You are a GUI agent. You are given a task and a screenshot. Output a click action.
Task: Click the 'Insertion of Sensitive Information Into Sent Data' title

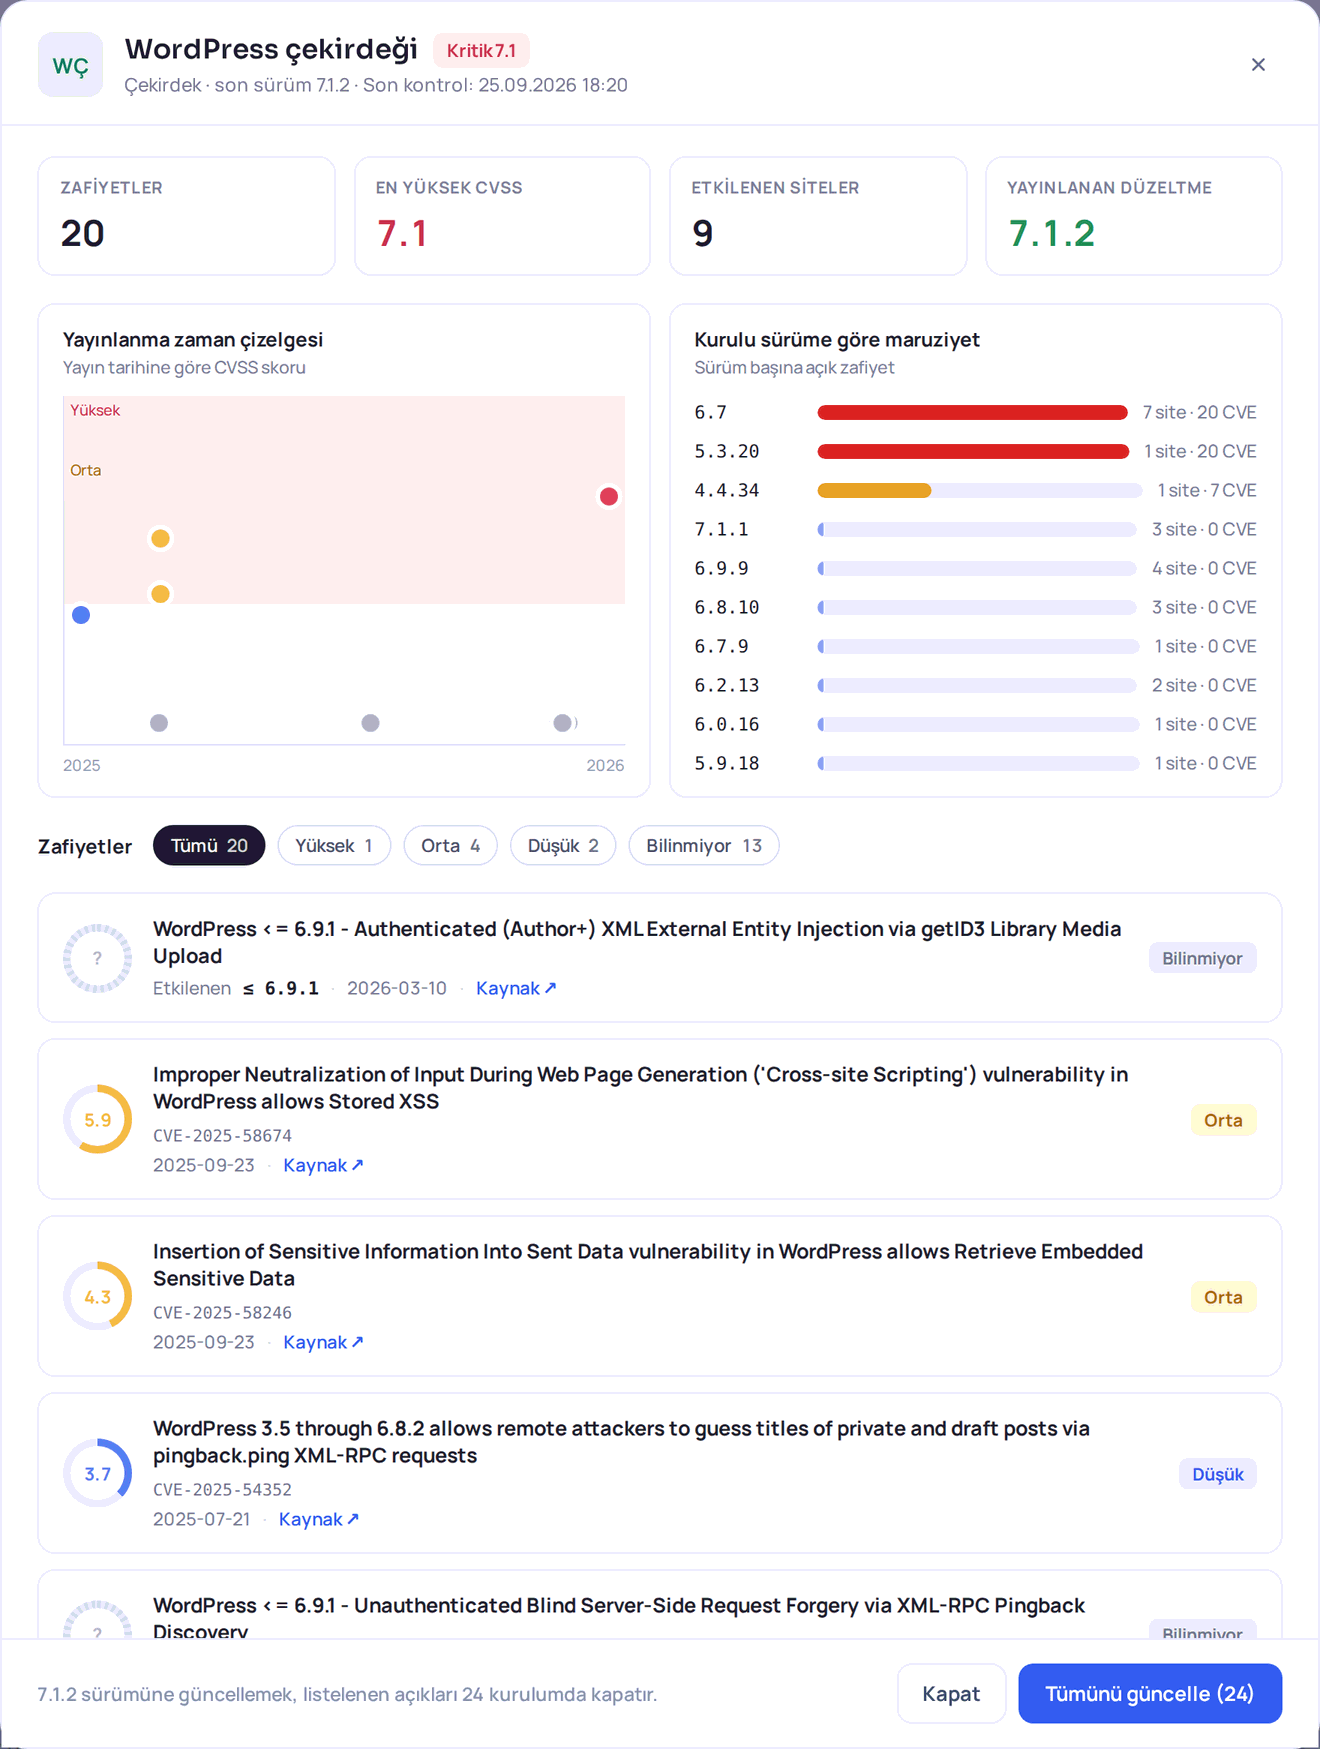(648, 1265)
